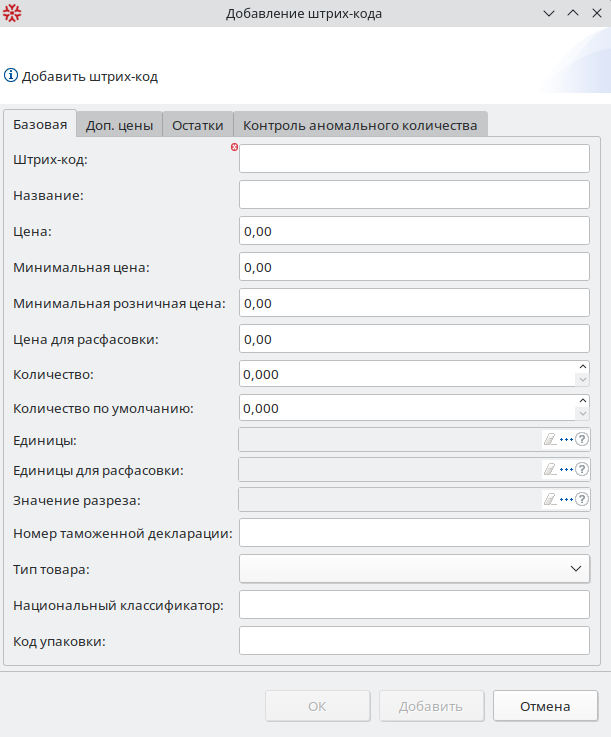The height and width of the screenshot is (737, 611).
Task: Increase Количество по умолчанию with the up arrow
Action: pos(582,402)
